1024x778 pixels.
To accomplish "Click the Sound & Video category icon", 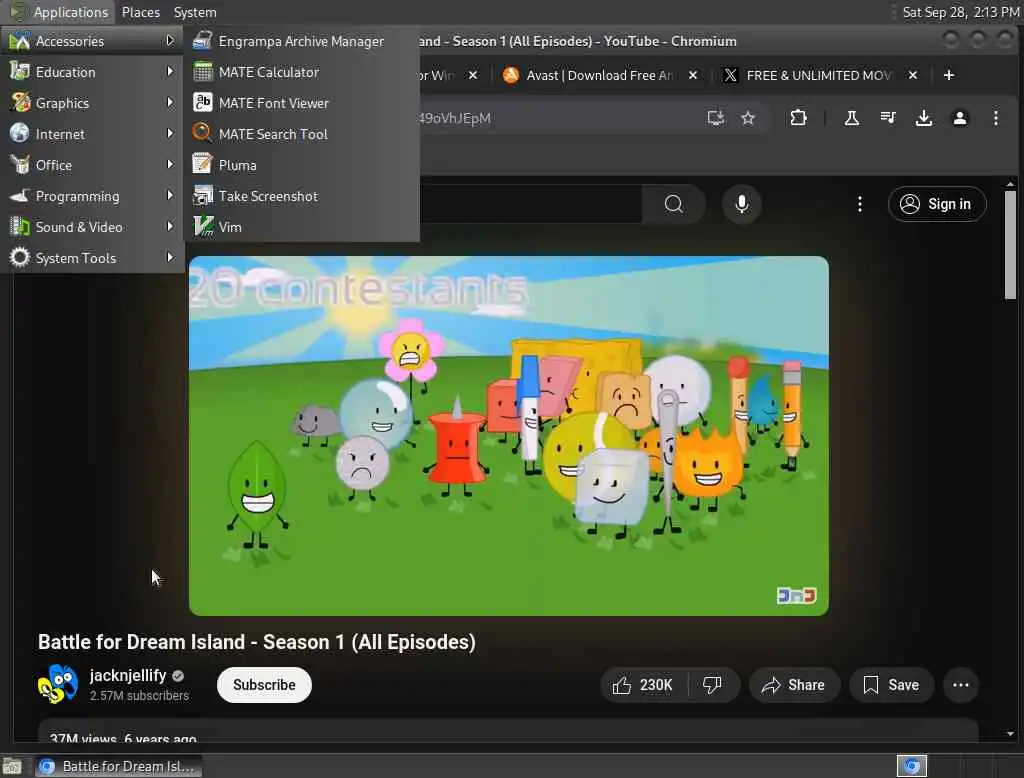I will [x=20, y=226].
